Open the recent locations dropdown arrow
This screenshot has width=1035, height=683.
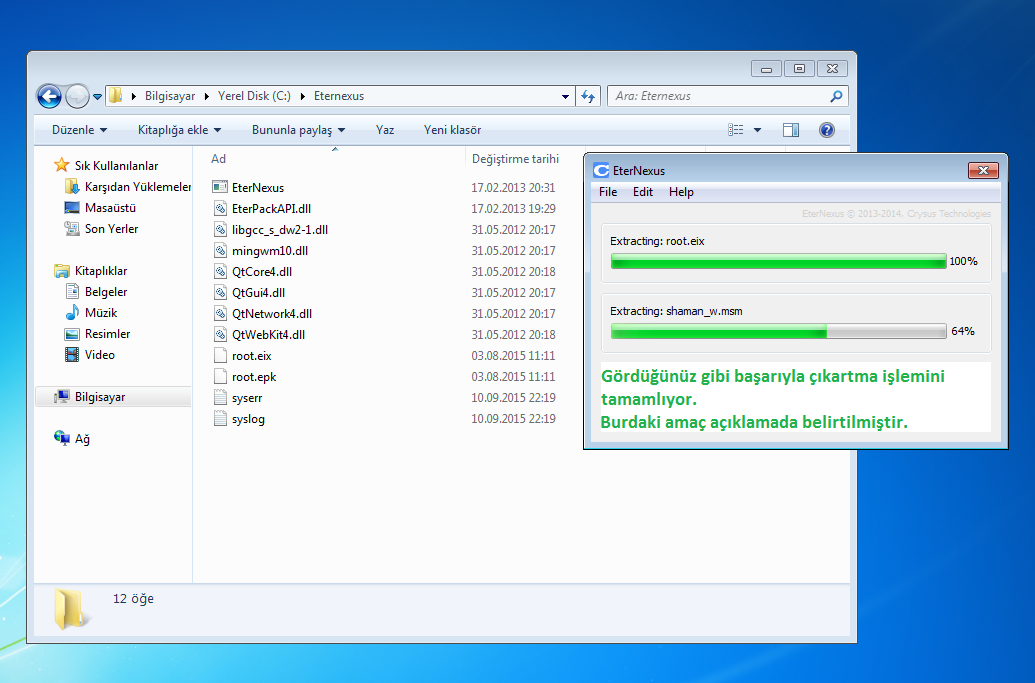pos(98,97)
